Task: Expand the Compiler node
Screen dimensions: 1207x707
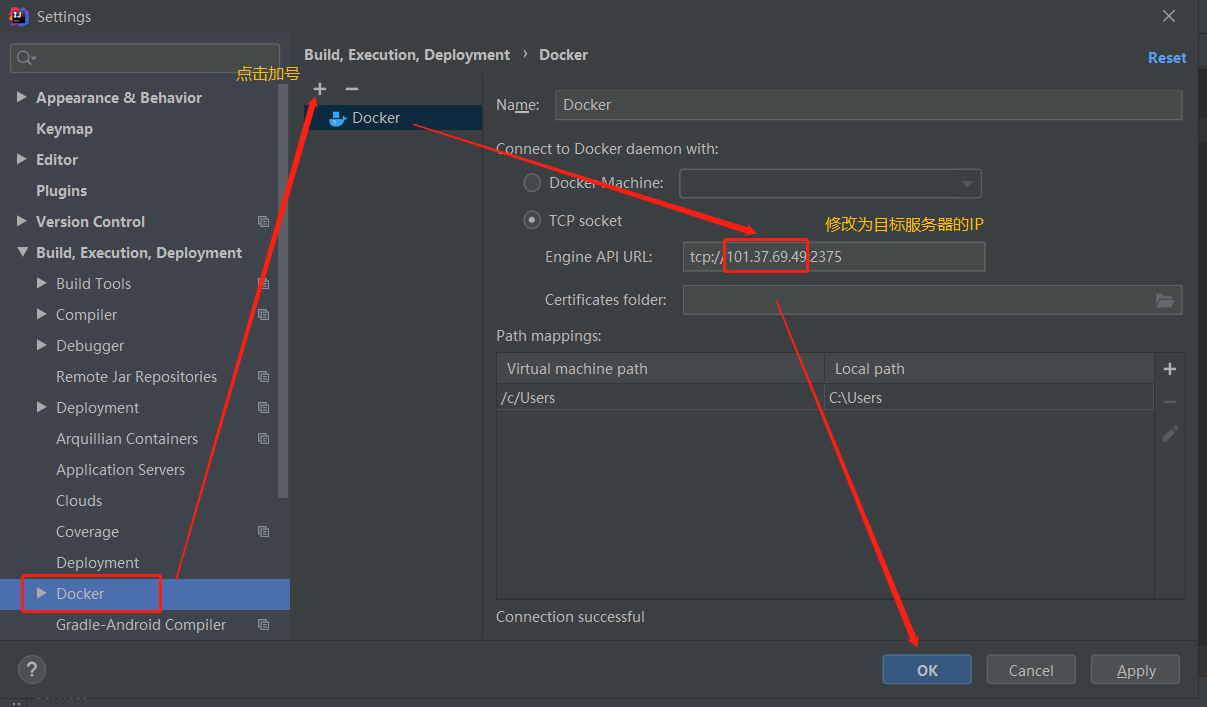Action: click(x=42, y=314)
